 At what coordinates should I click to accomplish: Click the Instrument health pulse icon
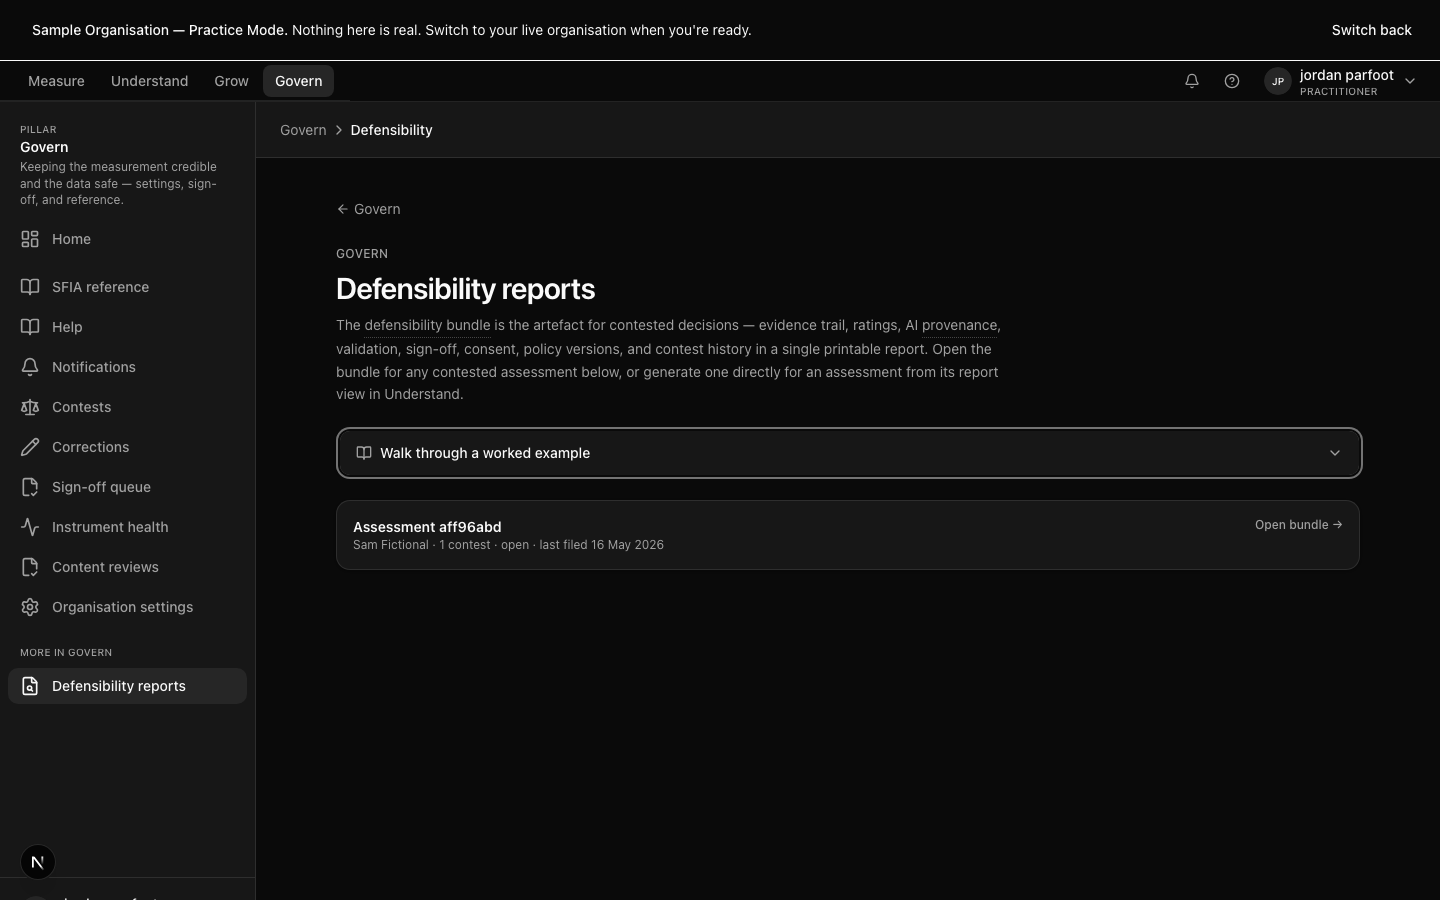(x=30, y=527)
